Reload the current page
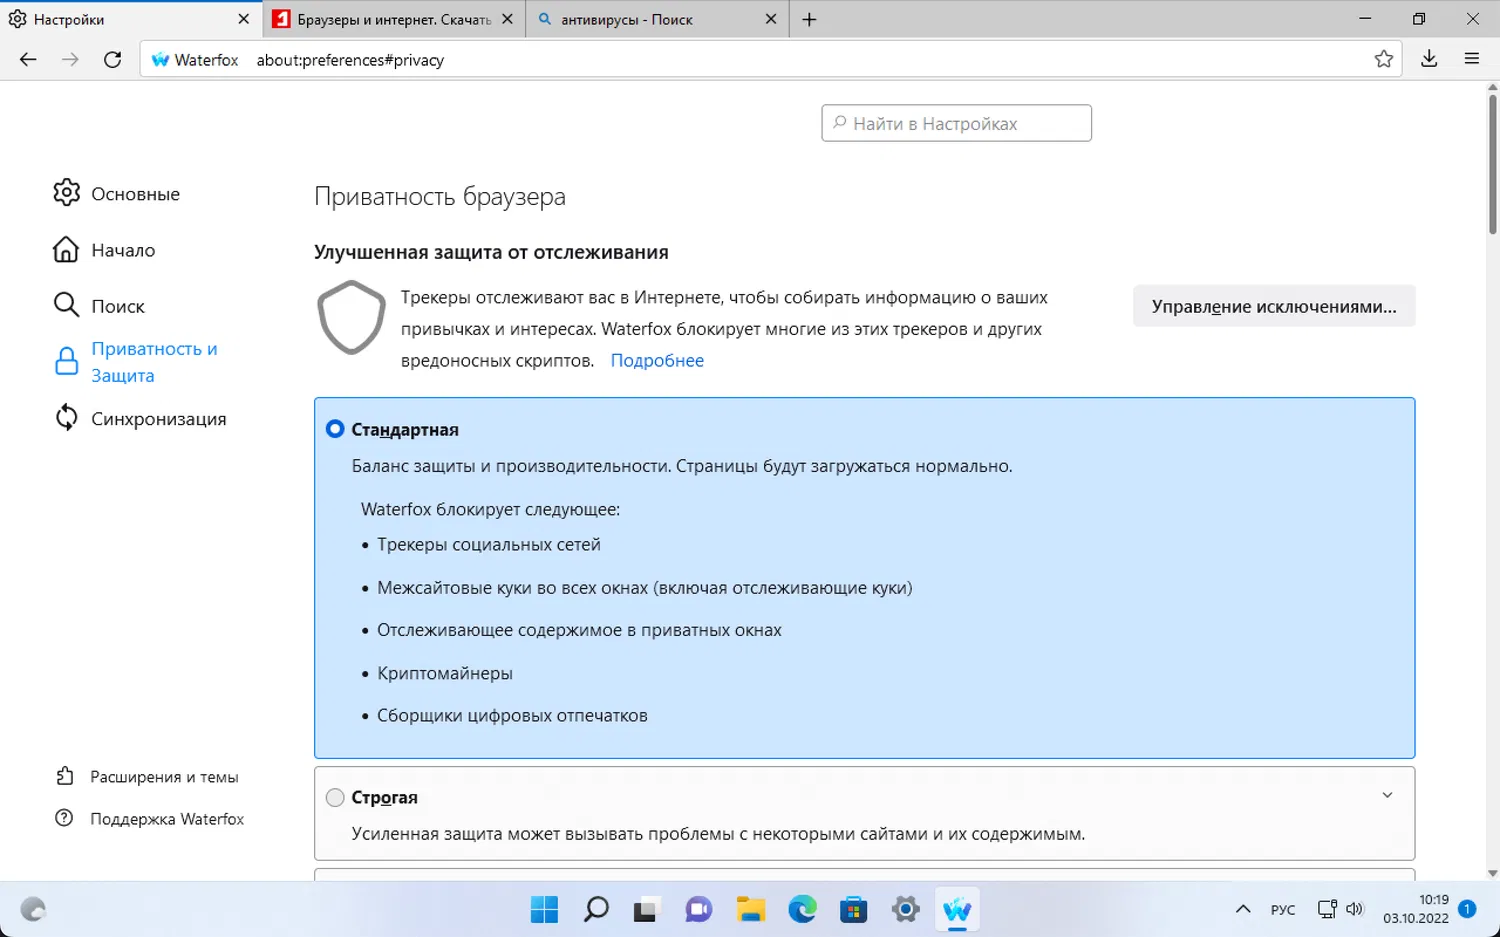The height and width of the screenshot is (937, 1500). [x=113, y=60]
